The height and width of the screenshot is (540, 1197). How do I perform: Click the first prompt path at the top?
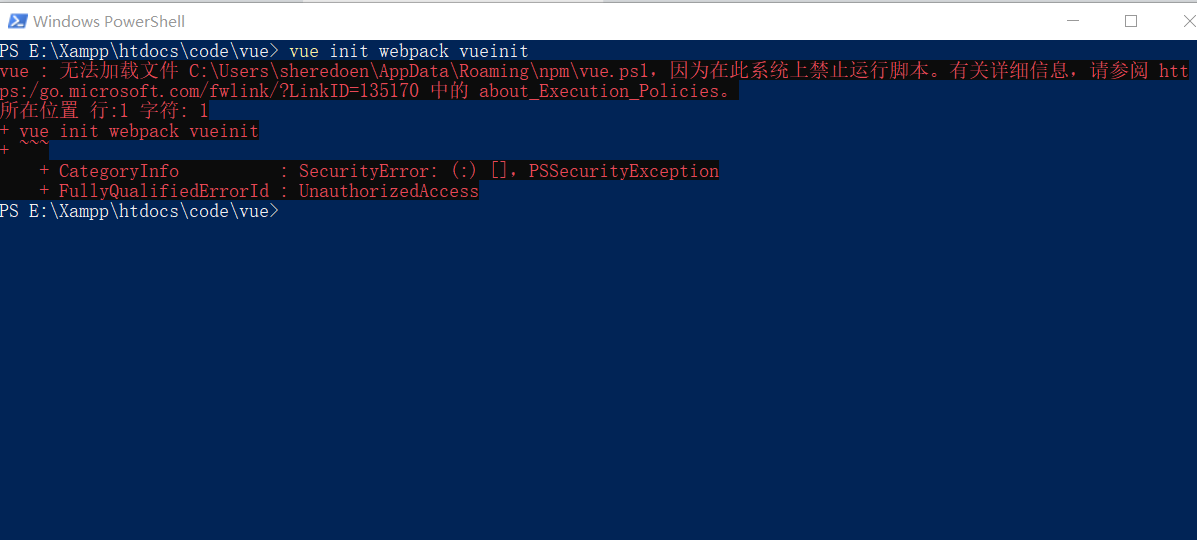(140, 51)
